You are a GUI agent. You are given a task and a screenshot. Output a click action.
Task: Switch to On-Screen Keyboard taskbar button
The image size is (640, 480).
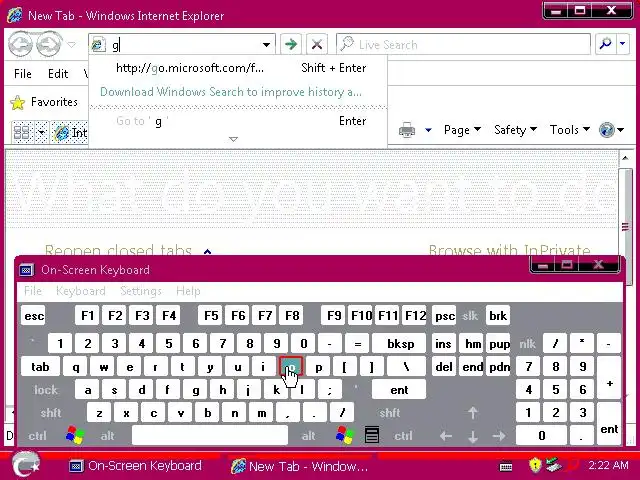pyautogui.click(x=136, y=466)
